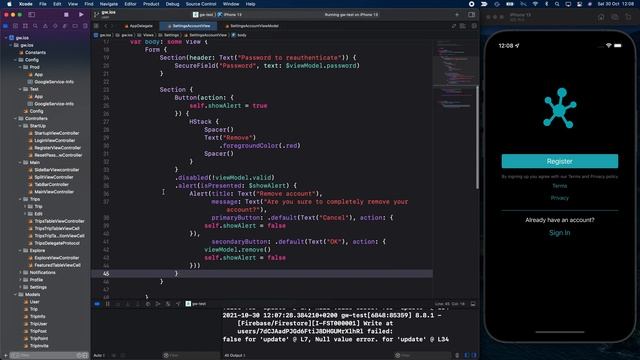Open the Issue navigator warning icon

45,26
